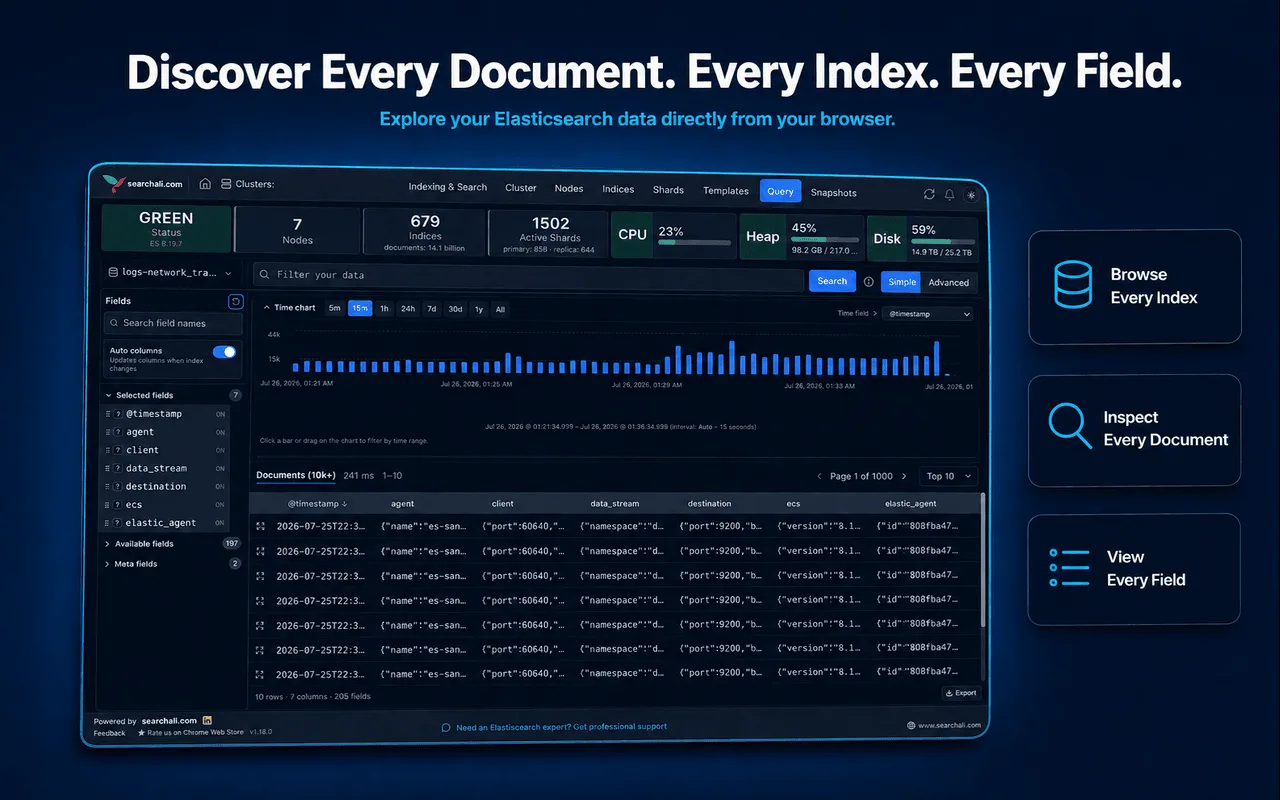Grab the drag handle of data_stream field
Image resolution: width=1280 pixels, height=800 pixels.
pyautogui.click(x=108, y=468)
